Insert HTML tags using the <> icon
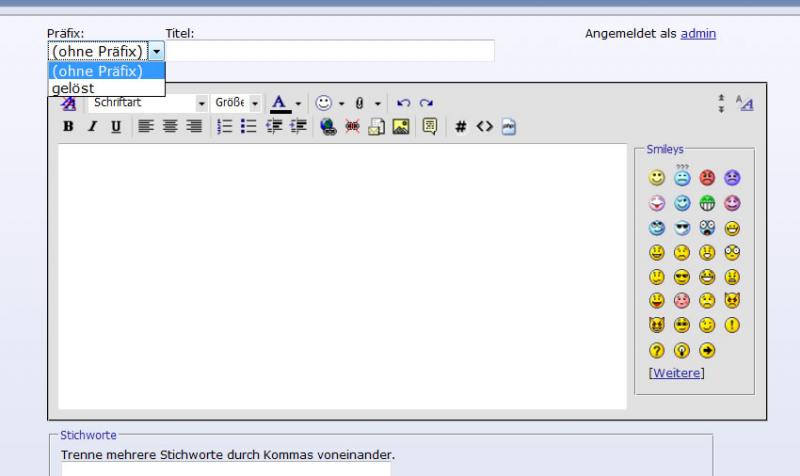This screenshot has height=476, width=800. (484, 127)
